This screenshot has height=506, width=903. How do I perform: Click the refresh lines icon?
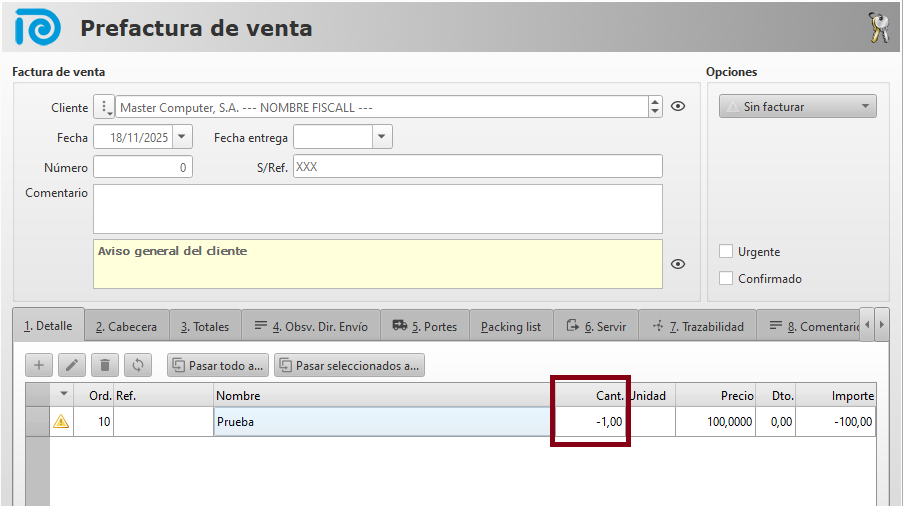tap(139, 366)
